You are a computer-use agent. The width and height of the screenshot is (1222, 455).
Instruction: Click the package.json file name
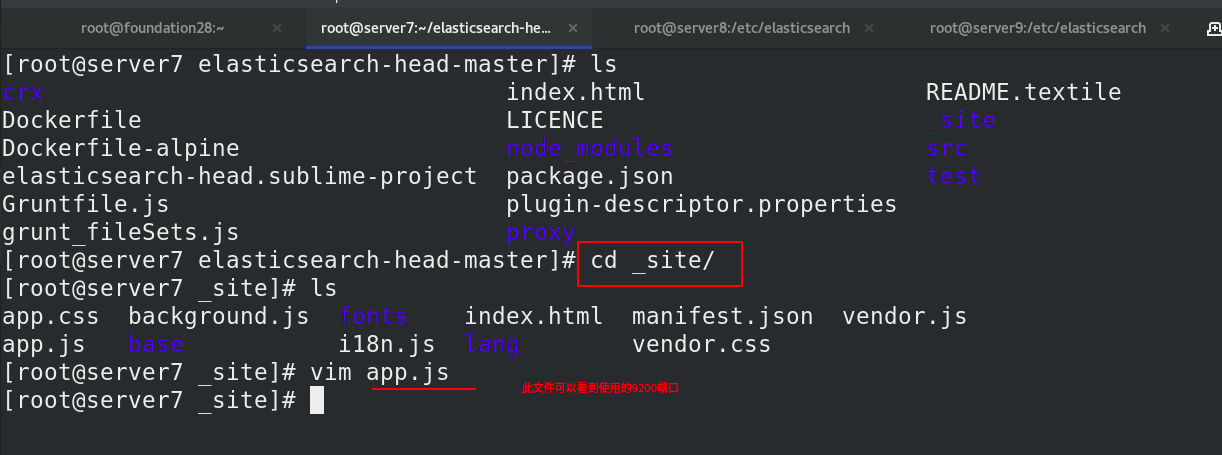click(x=590, y=177)
